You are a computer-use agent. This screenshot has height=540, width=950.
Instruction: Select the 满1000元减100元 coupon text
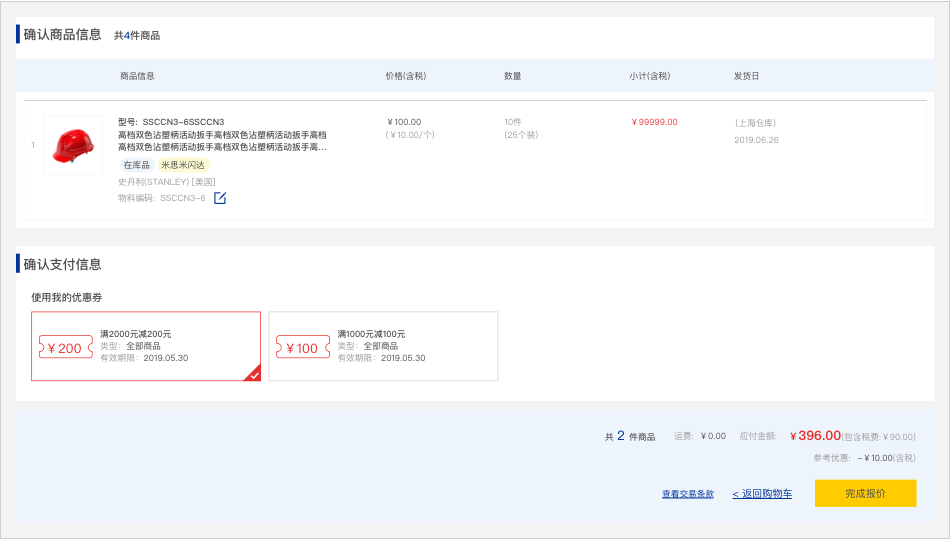[x=371, y=334]
